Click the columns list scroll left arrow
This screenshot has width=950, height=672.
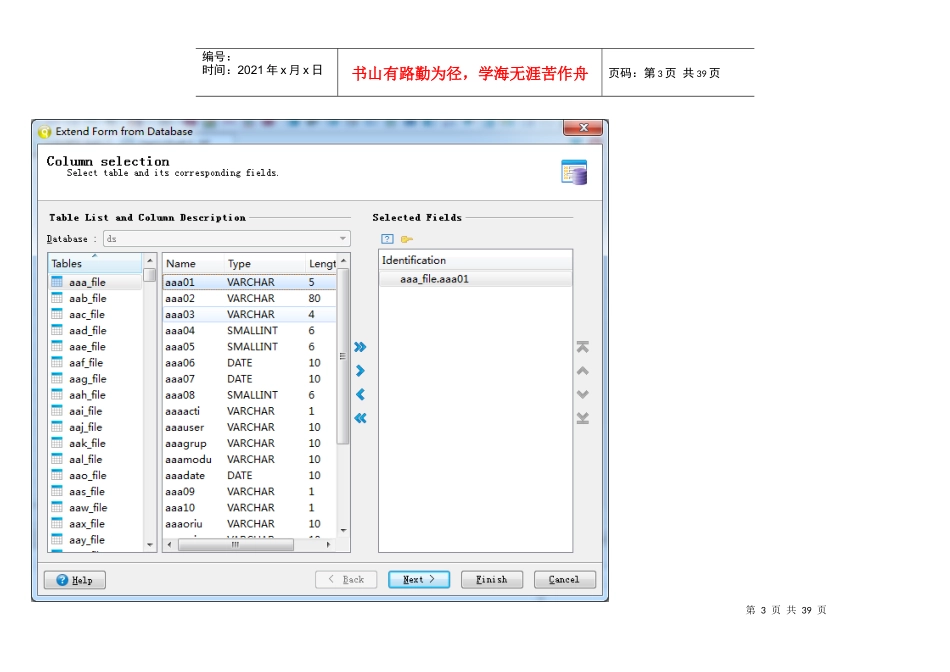169,545
